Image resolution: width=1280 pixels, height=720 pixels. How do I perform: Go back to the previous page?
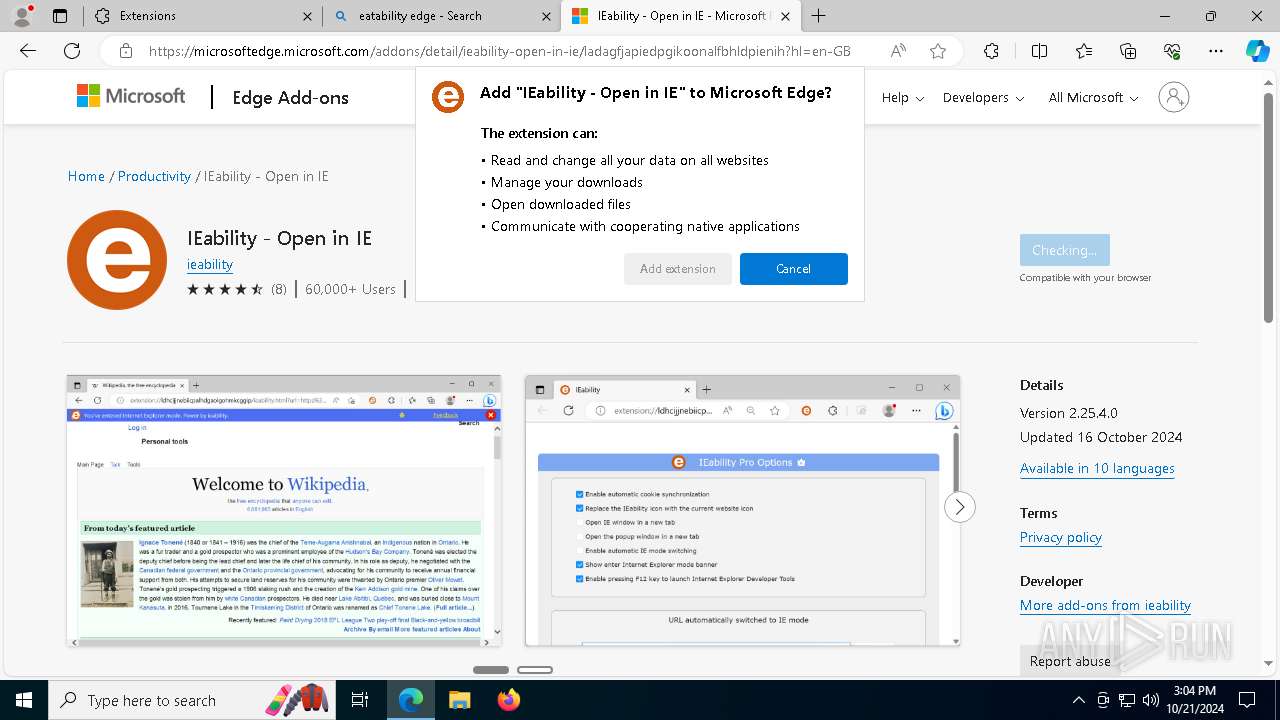pos(28,51)
